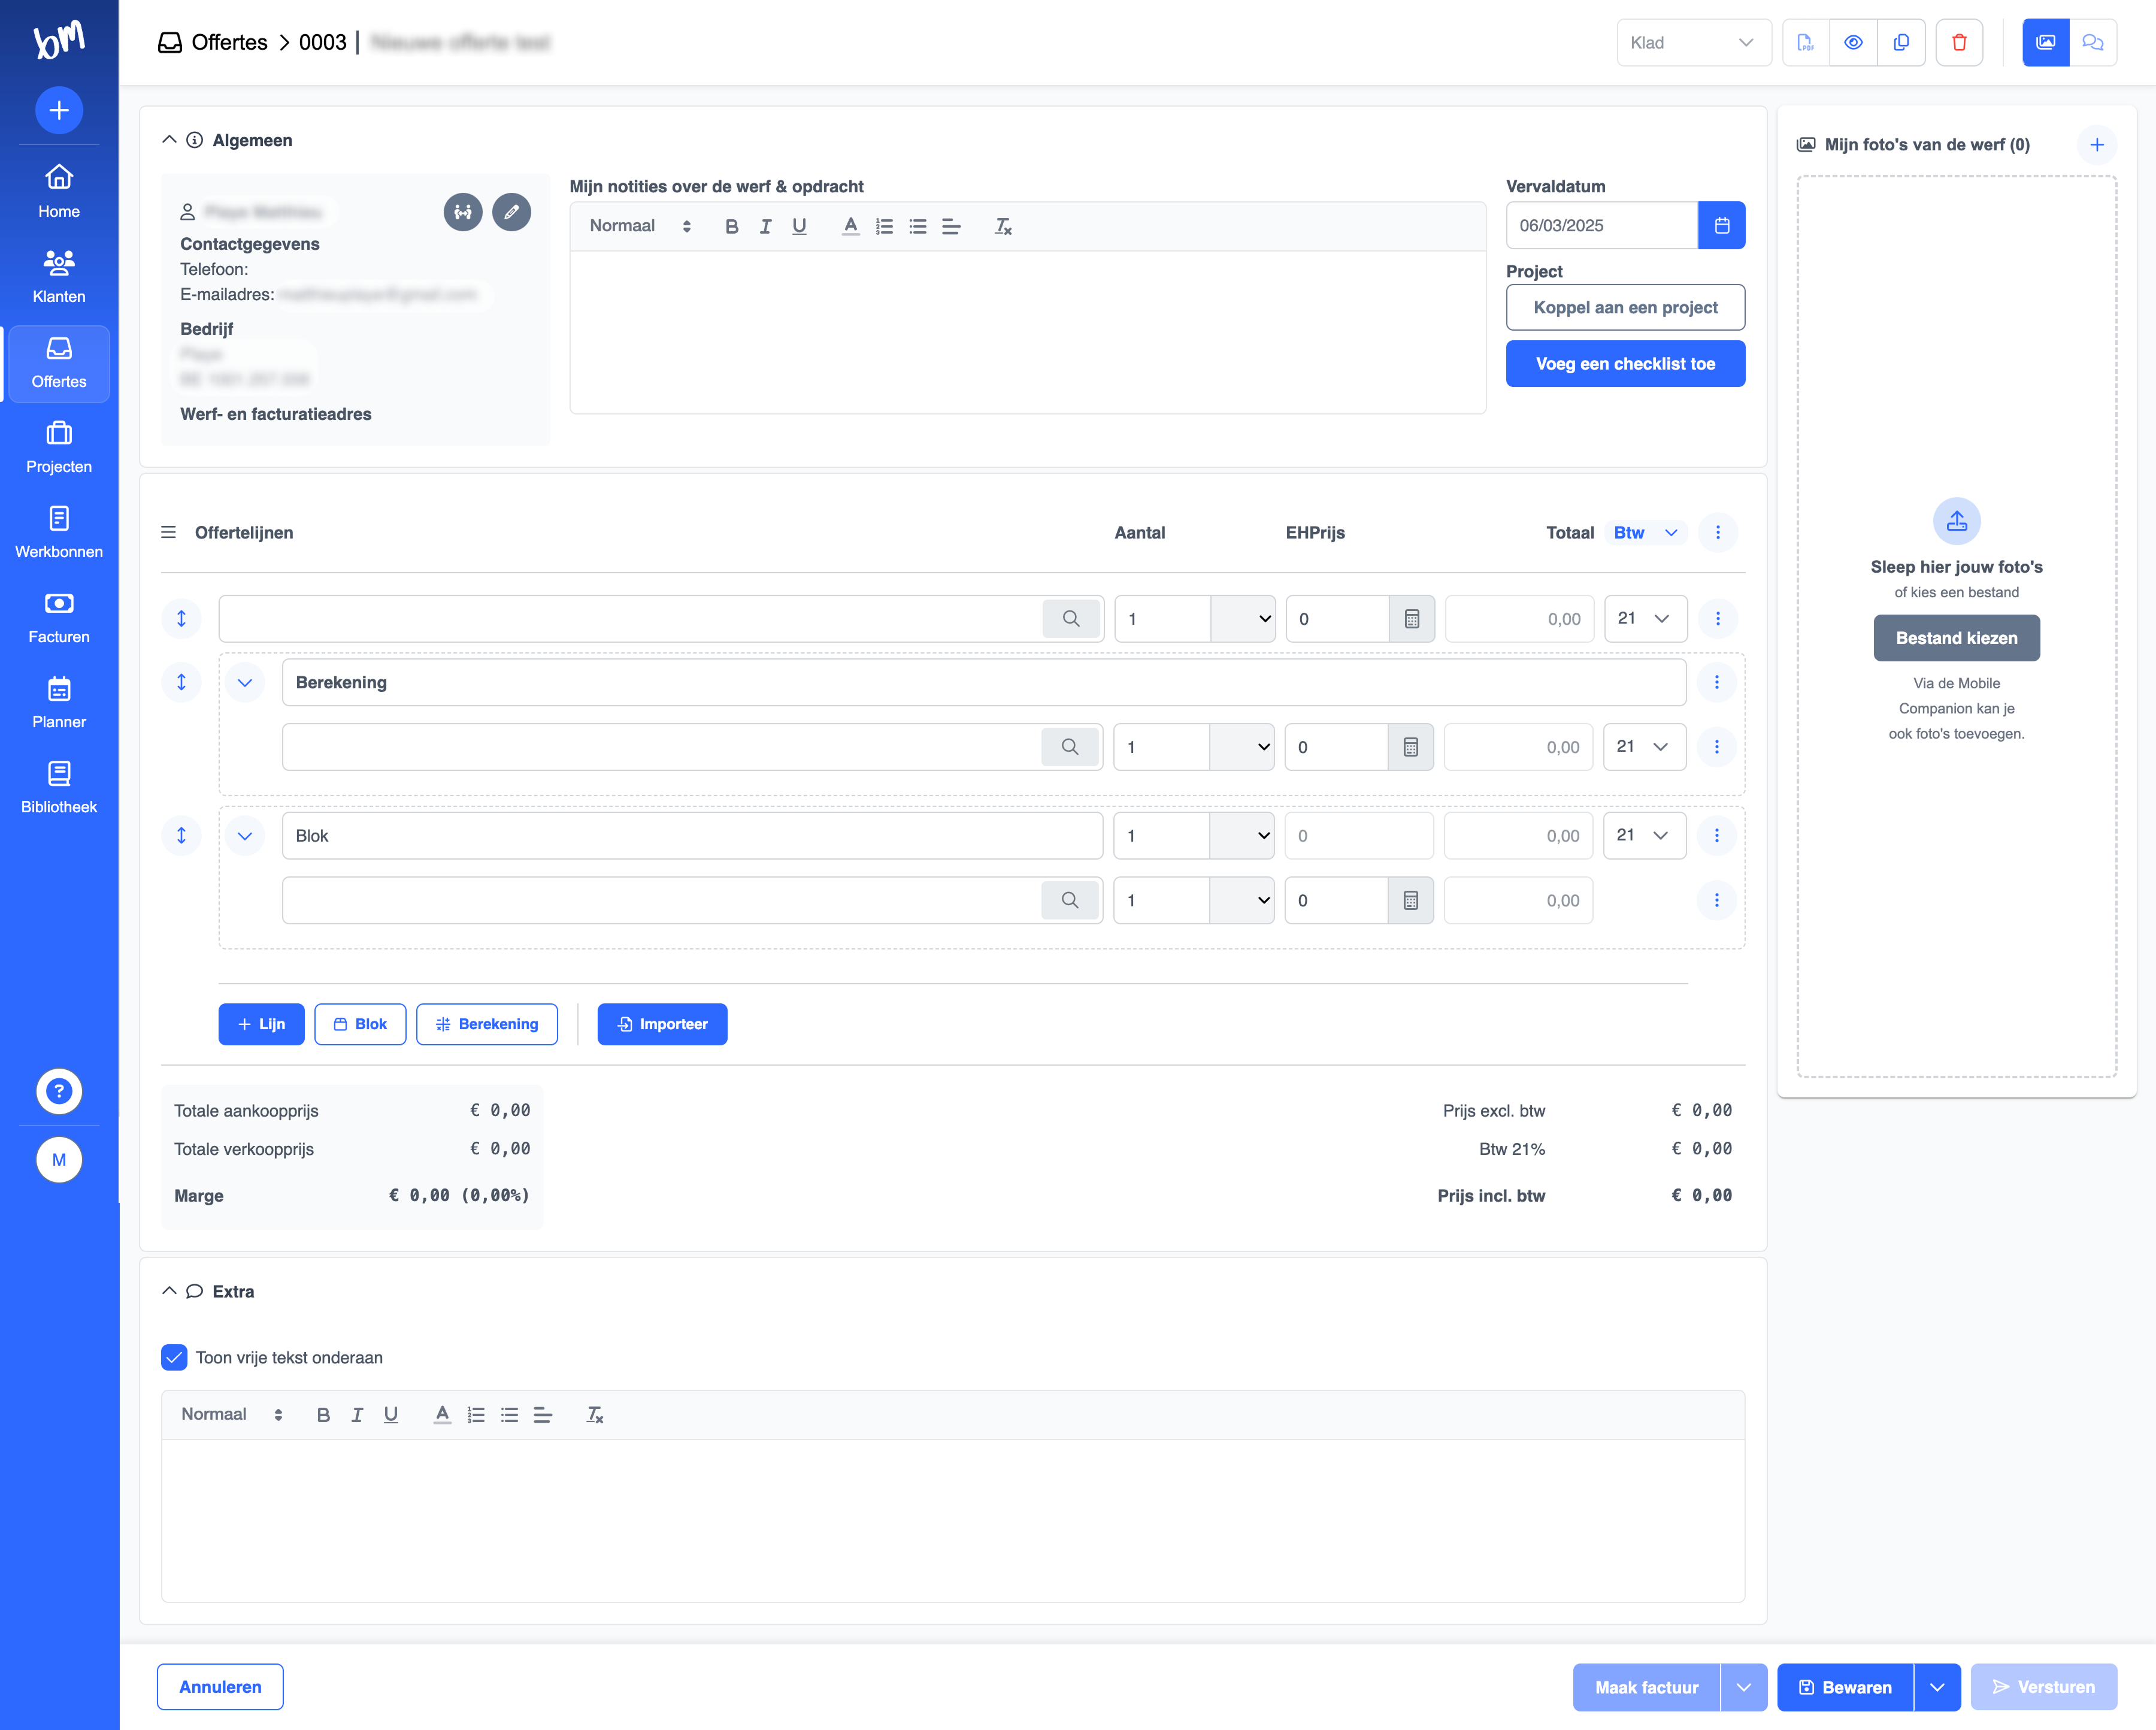Collapse the Berekening group chevron

tap(244, 683)
